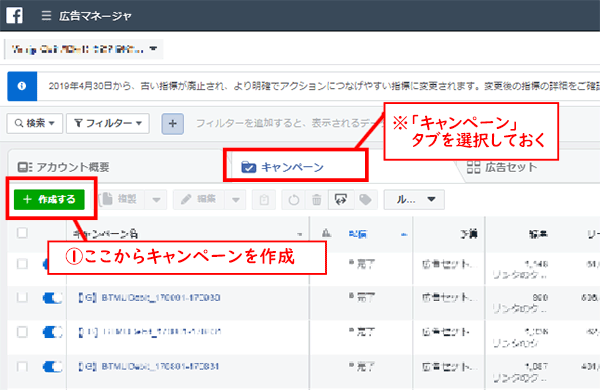Click 完了 status in the BTMU Debit_170901-170930 row
The image size is (600, 390).
click(x=362, y=297)
